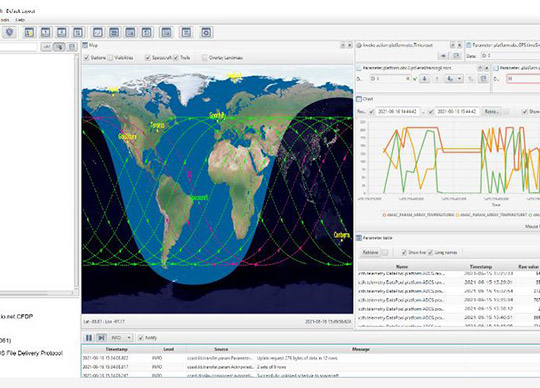This screenshot has width=540, height=388.
Task: Click the gear window icon ending the toolbar
Action: (206, 33)
